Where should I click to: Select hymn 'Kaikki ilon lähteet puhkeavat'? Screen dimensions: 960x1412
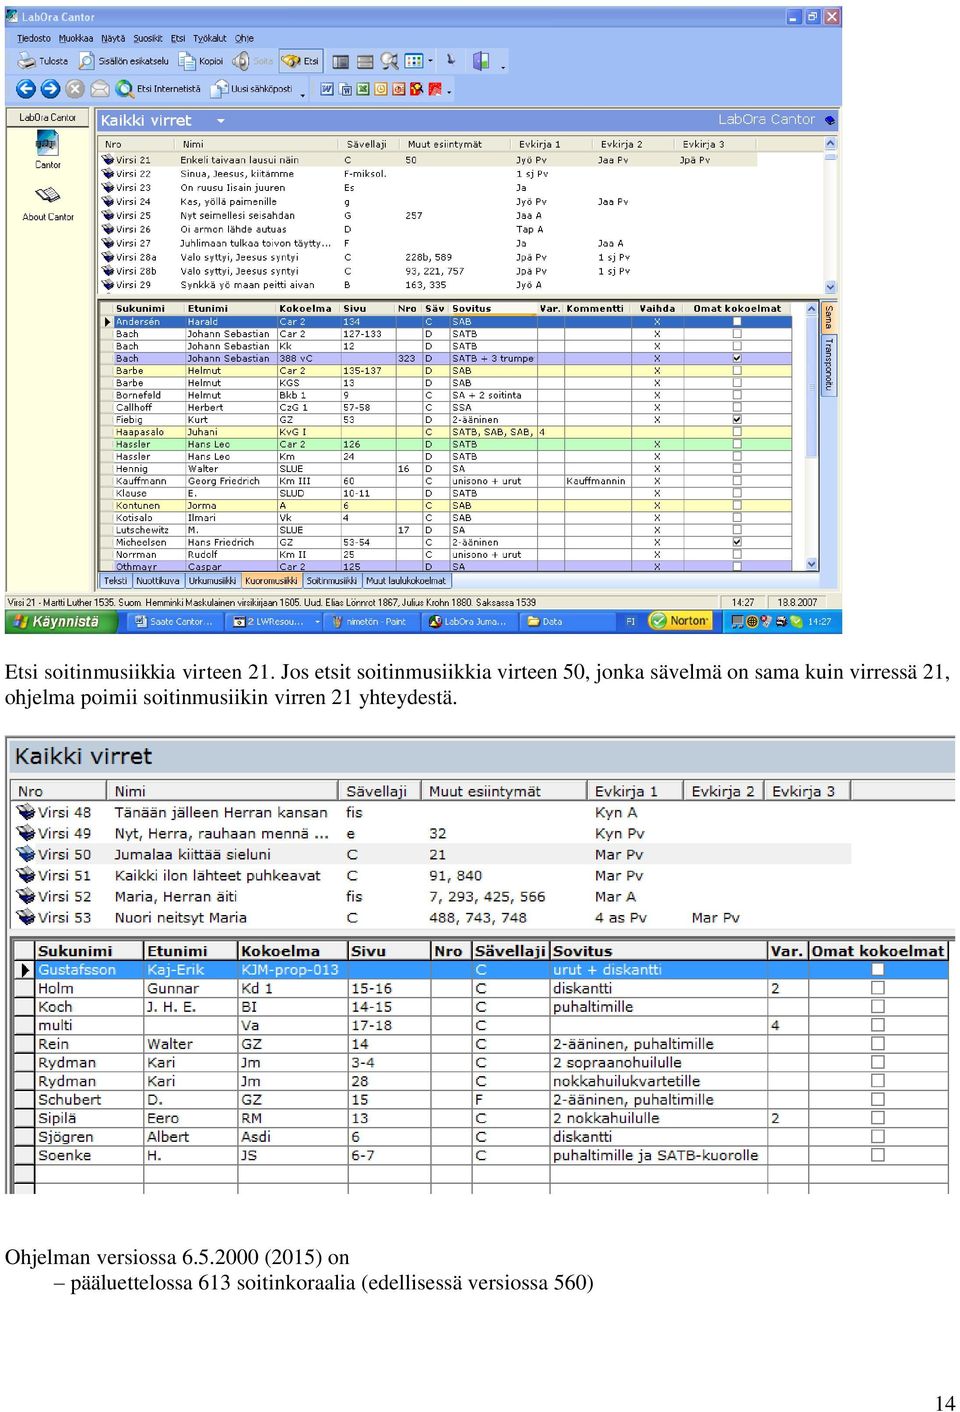[x=218, y=875]
